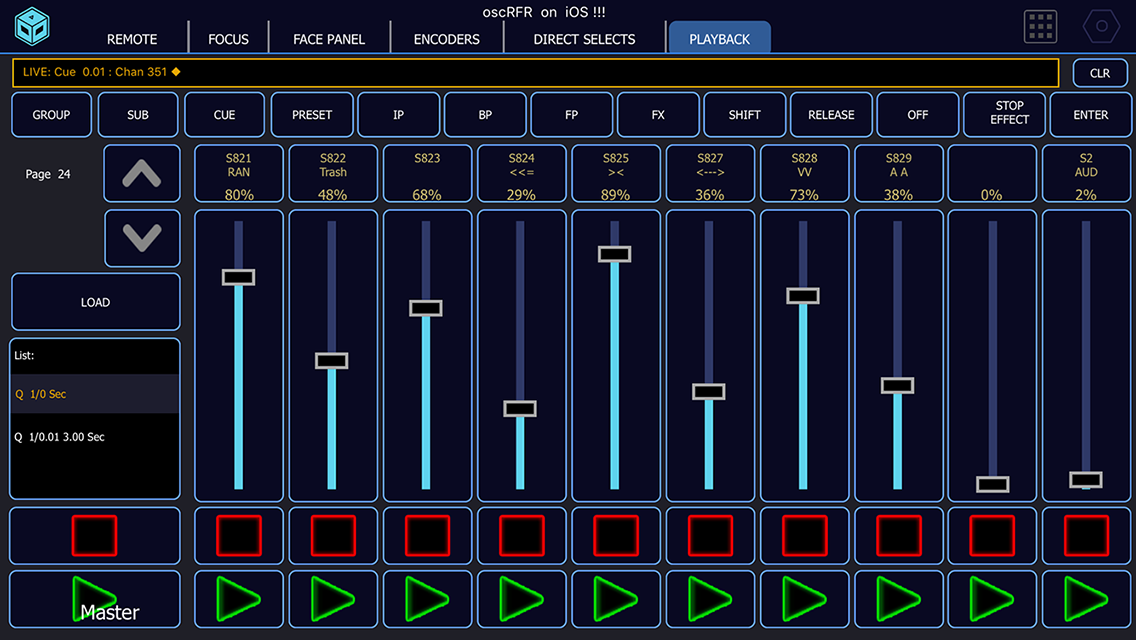Open the DIRECT SELECTS tab
The image size is (1136, 640).
click(584, 39)
